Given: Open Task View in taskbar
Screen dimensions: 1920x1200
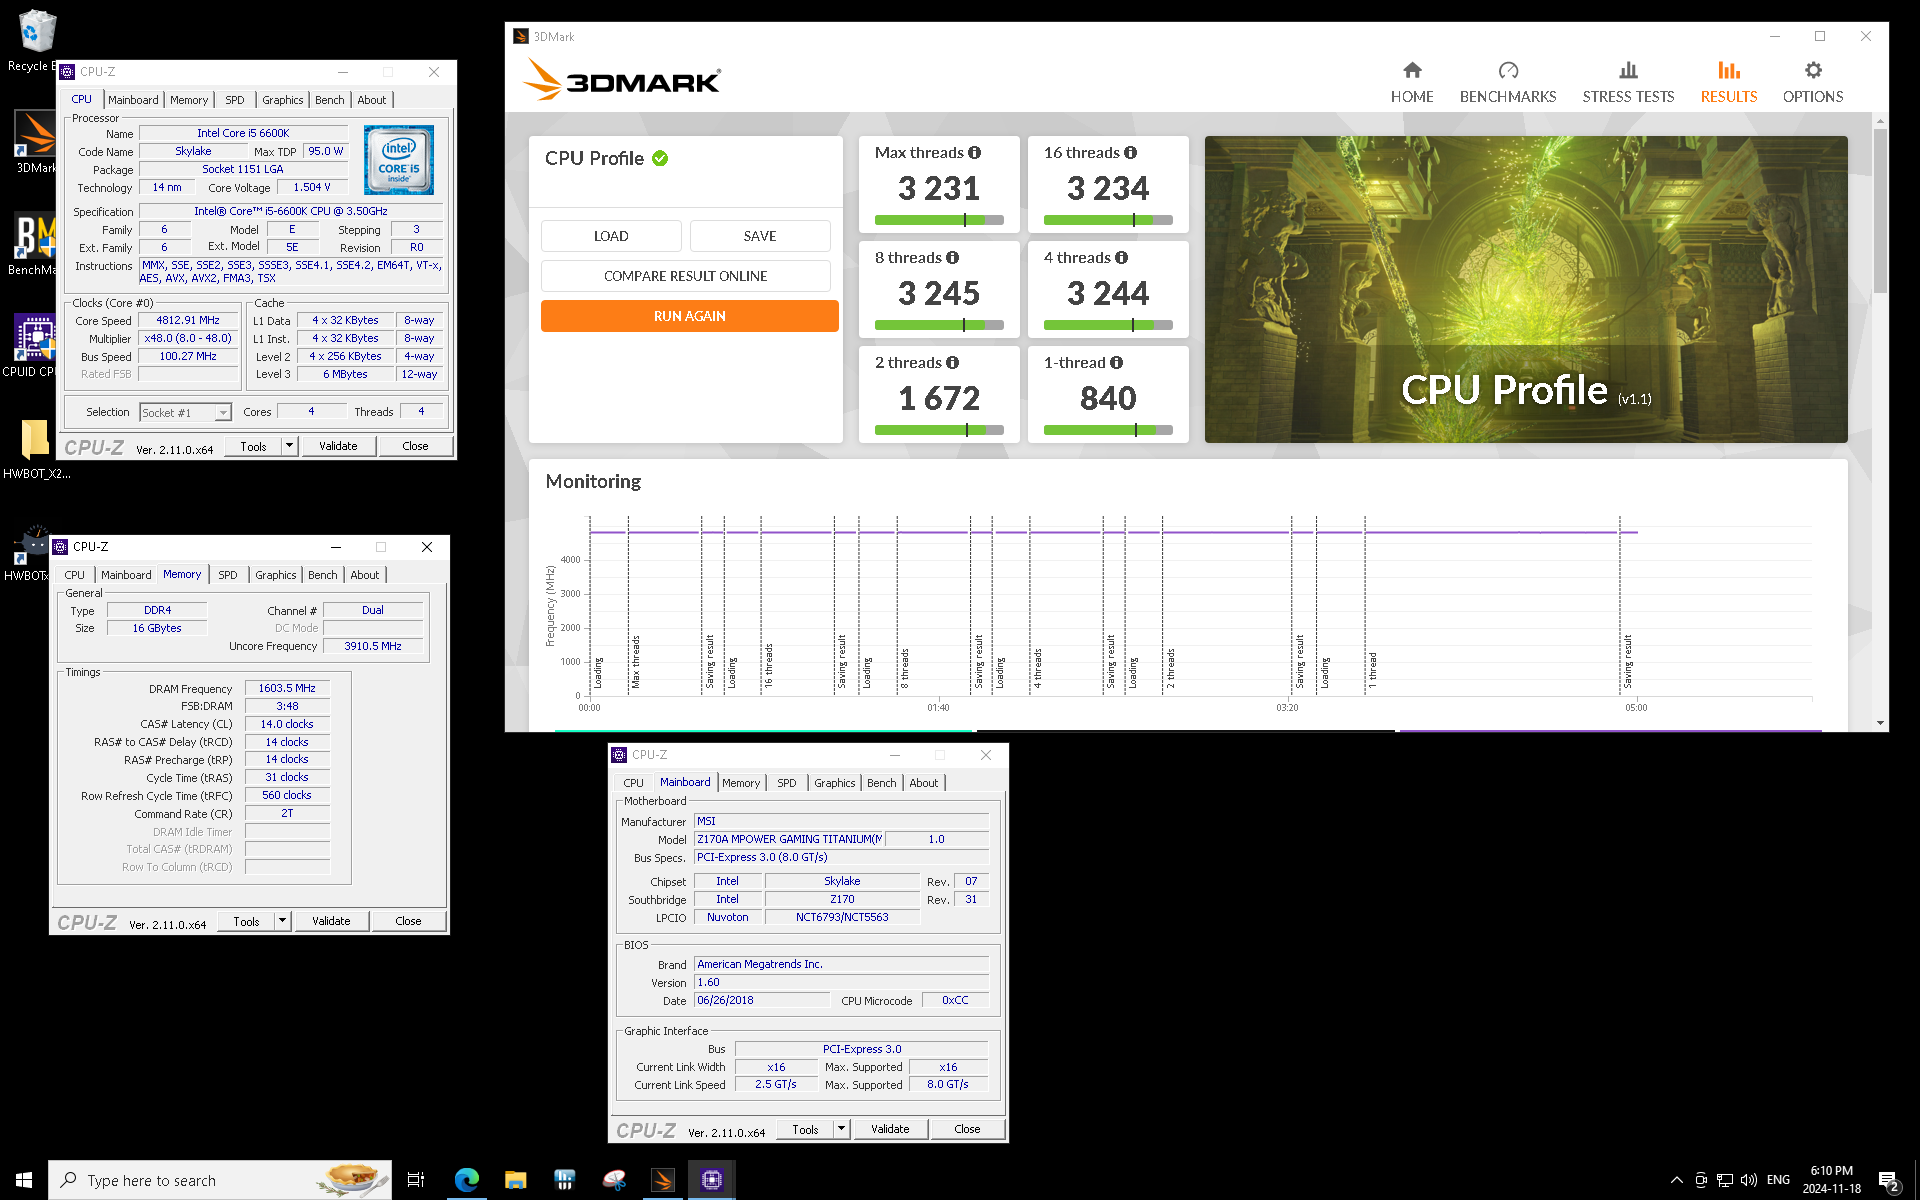Looking at the screenshot, I should click(x=416, y=1180).
